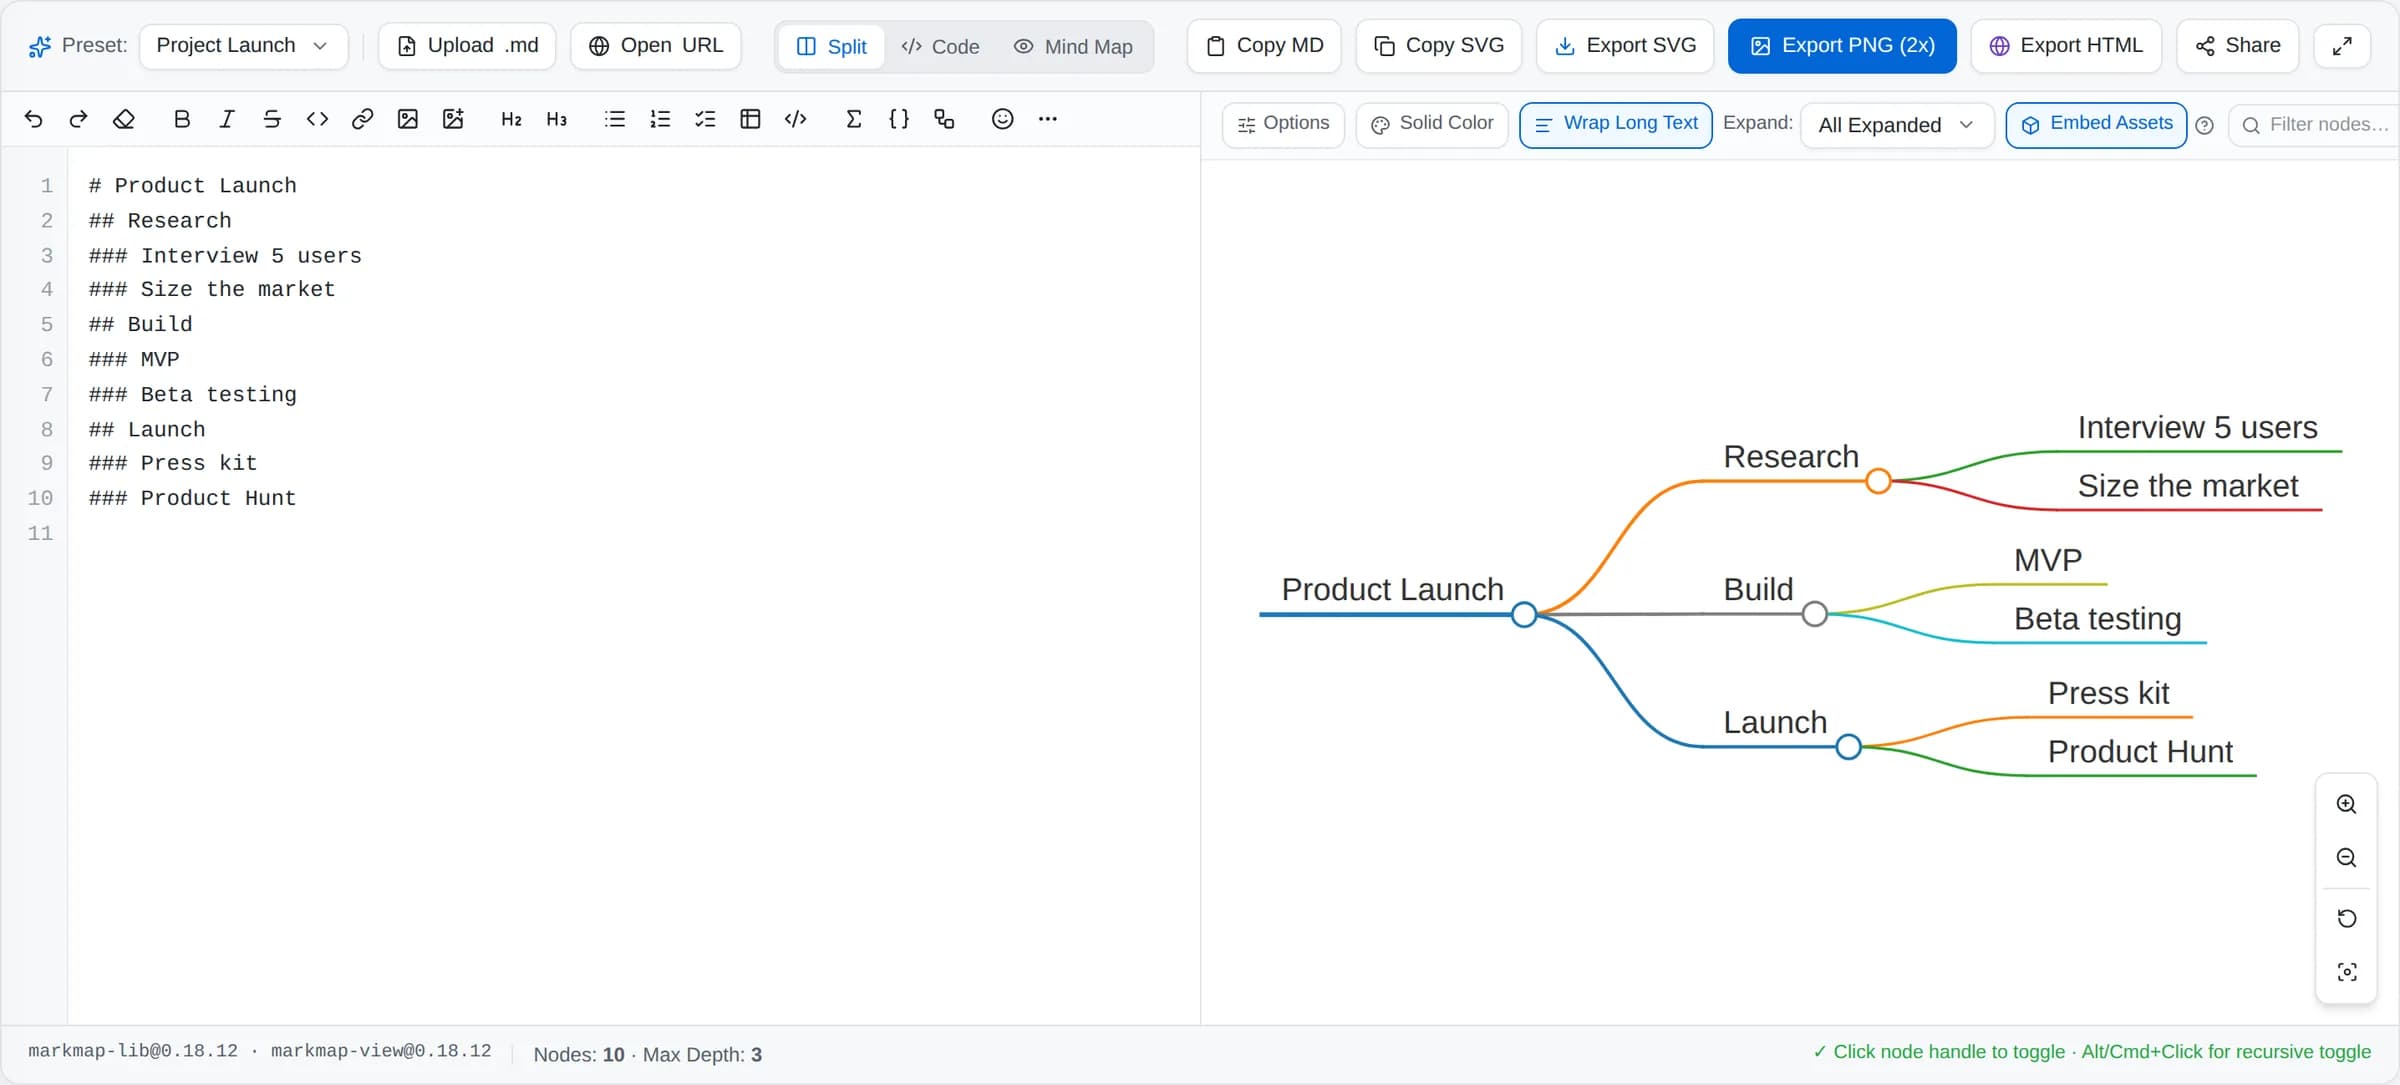Open the Project Launch preset dropdown
2400x1085 pixels.
243,46
